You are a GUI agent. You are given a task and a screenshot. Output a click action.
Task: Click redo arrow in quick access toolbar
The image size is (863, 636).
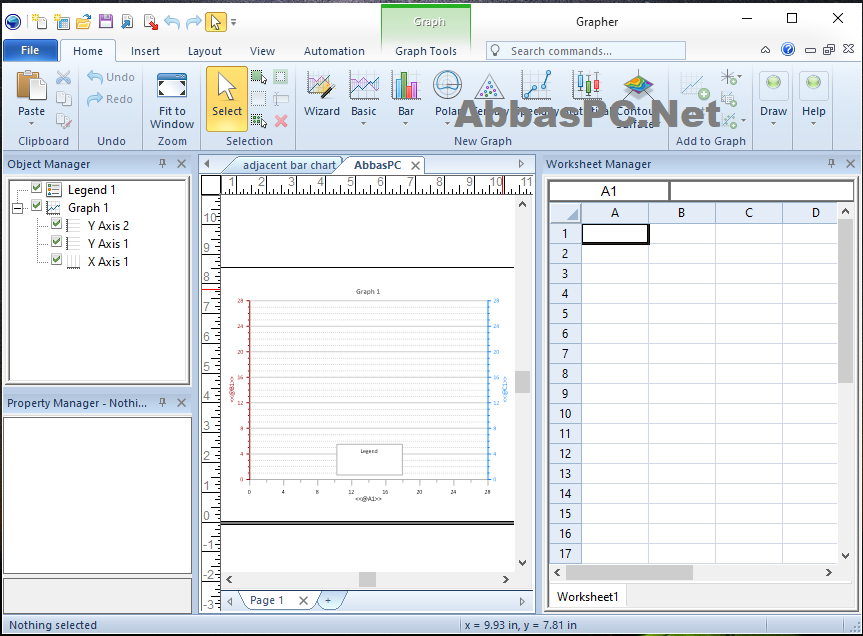point(194,21)
